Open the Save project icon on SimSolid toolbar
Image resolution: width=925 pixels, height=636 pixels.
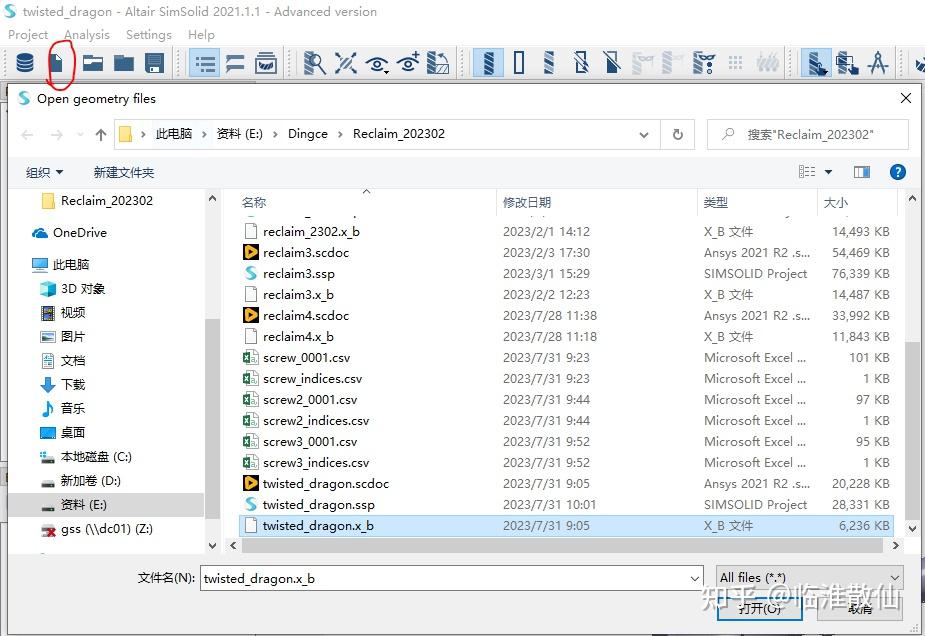coord(152,63)
